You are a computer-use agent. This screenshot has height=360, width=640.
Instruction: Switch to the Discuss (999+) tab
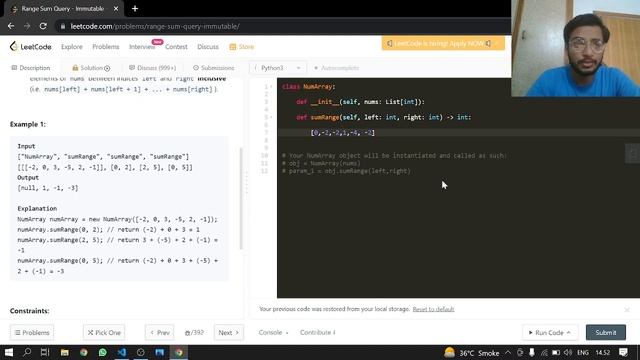pyautogui.click(x=153, y=68)
